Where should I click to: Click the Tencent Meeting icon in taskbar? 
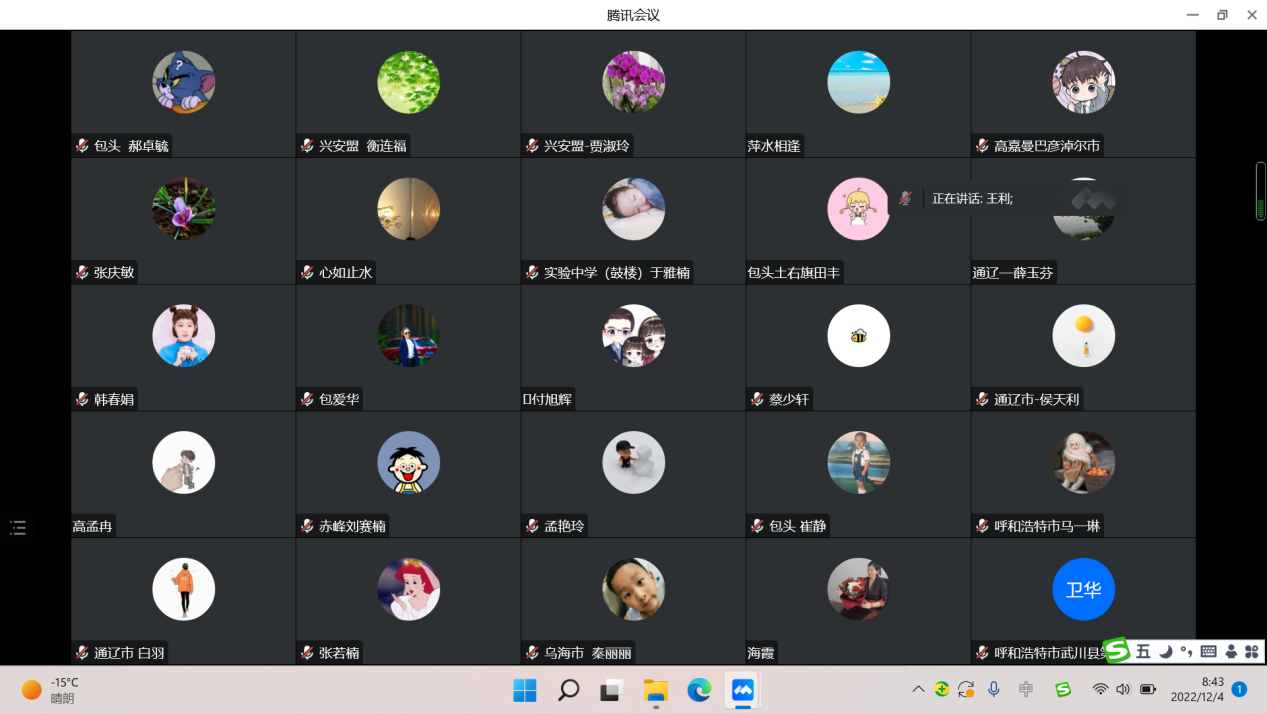coord(742,690)
